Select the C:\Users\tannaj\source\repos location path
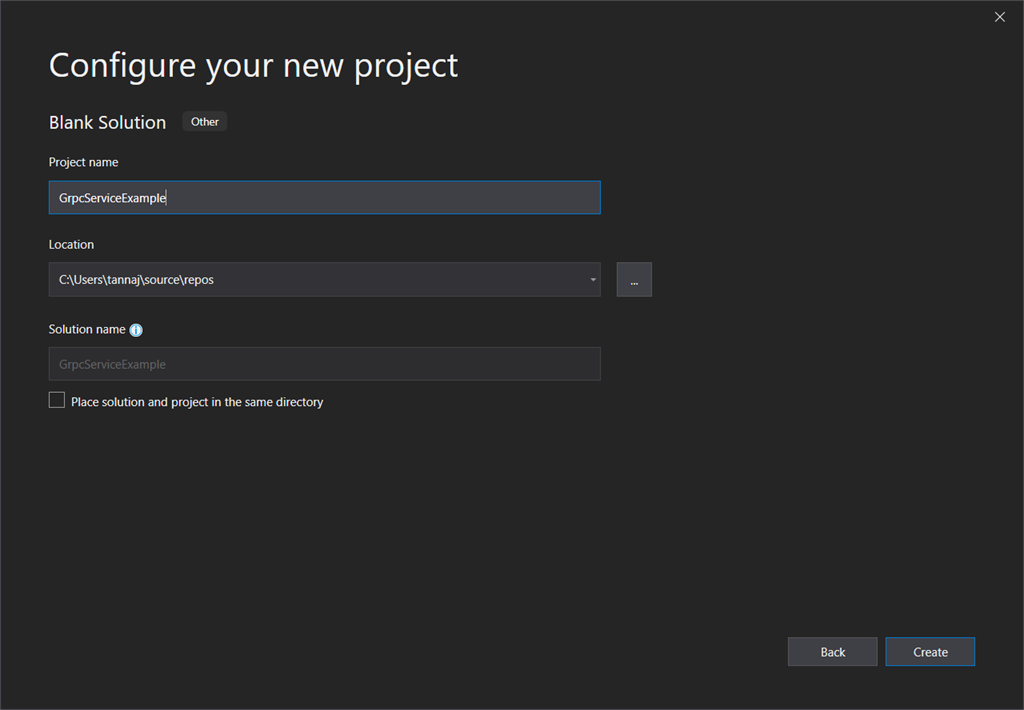 136,280
